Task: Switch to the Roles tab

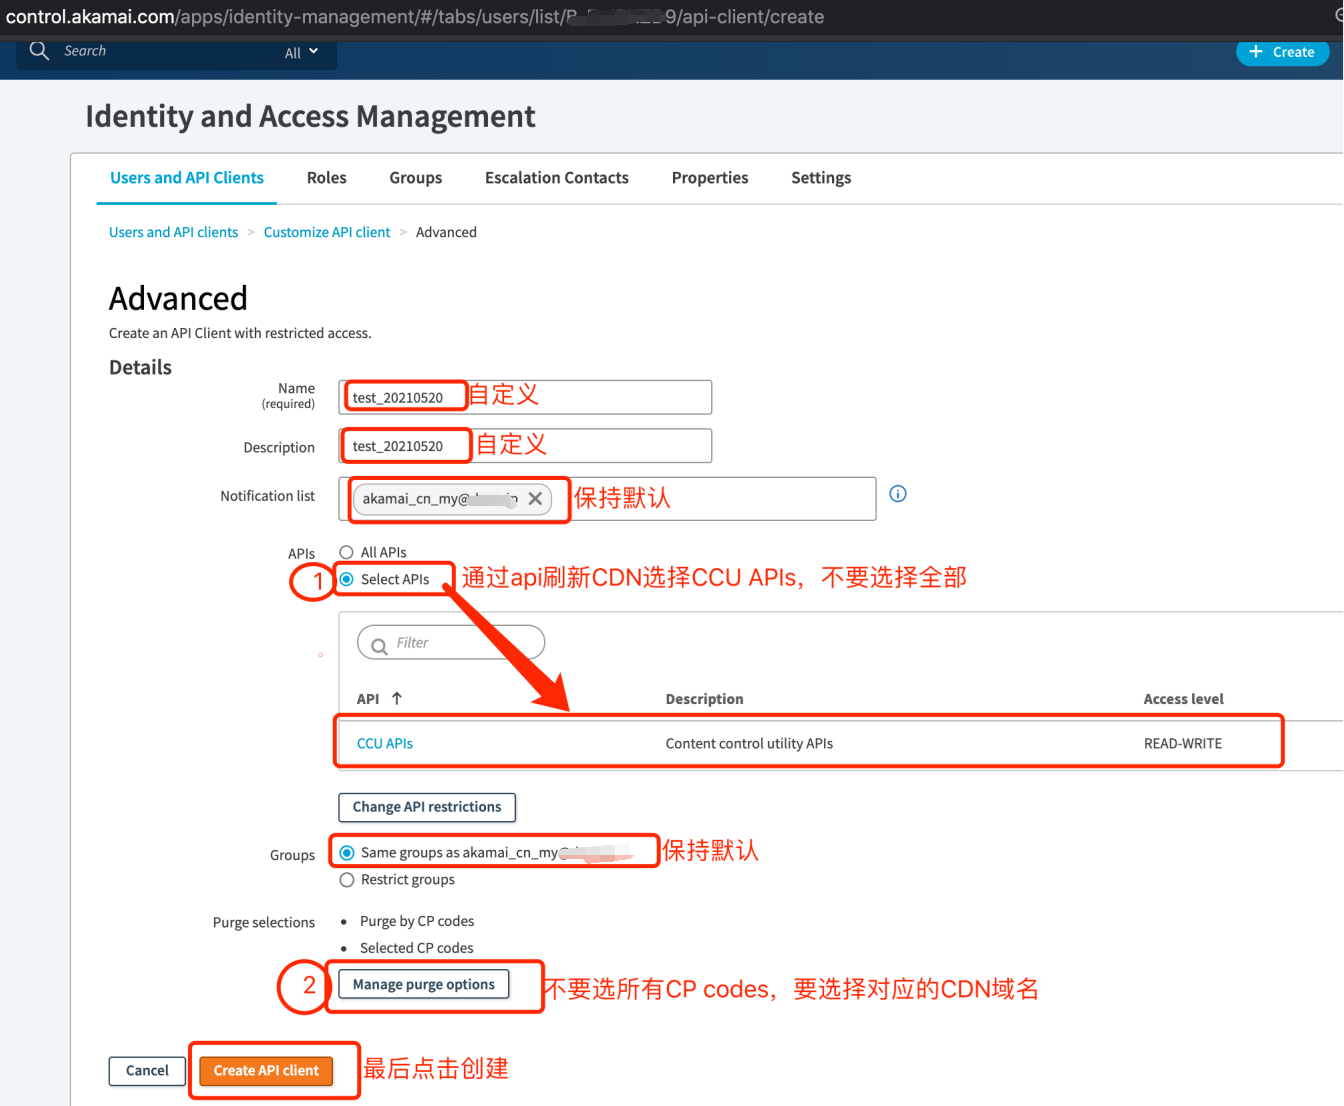Action: pyautogui.click(x=327, y=178)
